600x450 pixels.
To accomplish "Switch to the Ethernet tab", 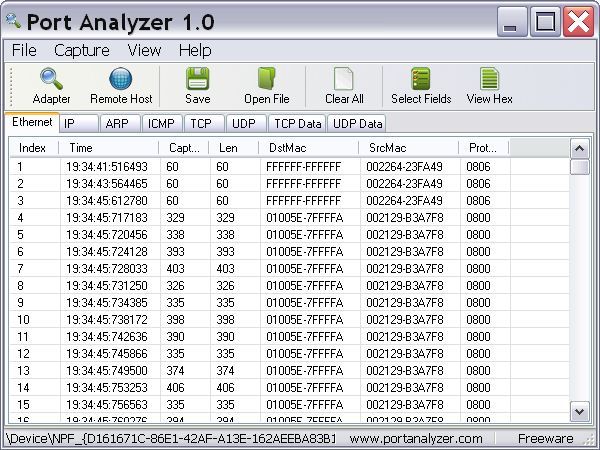I will (32, 122).
